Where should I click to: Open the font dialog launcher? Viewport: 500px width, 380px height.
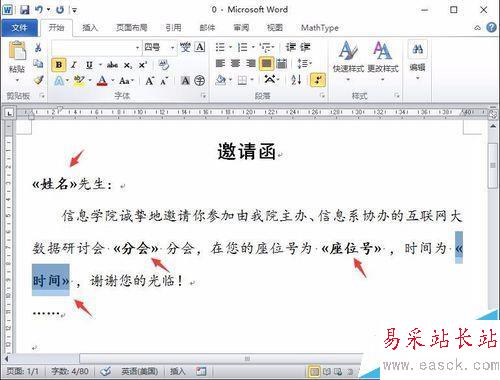(203, 96)
